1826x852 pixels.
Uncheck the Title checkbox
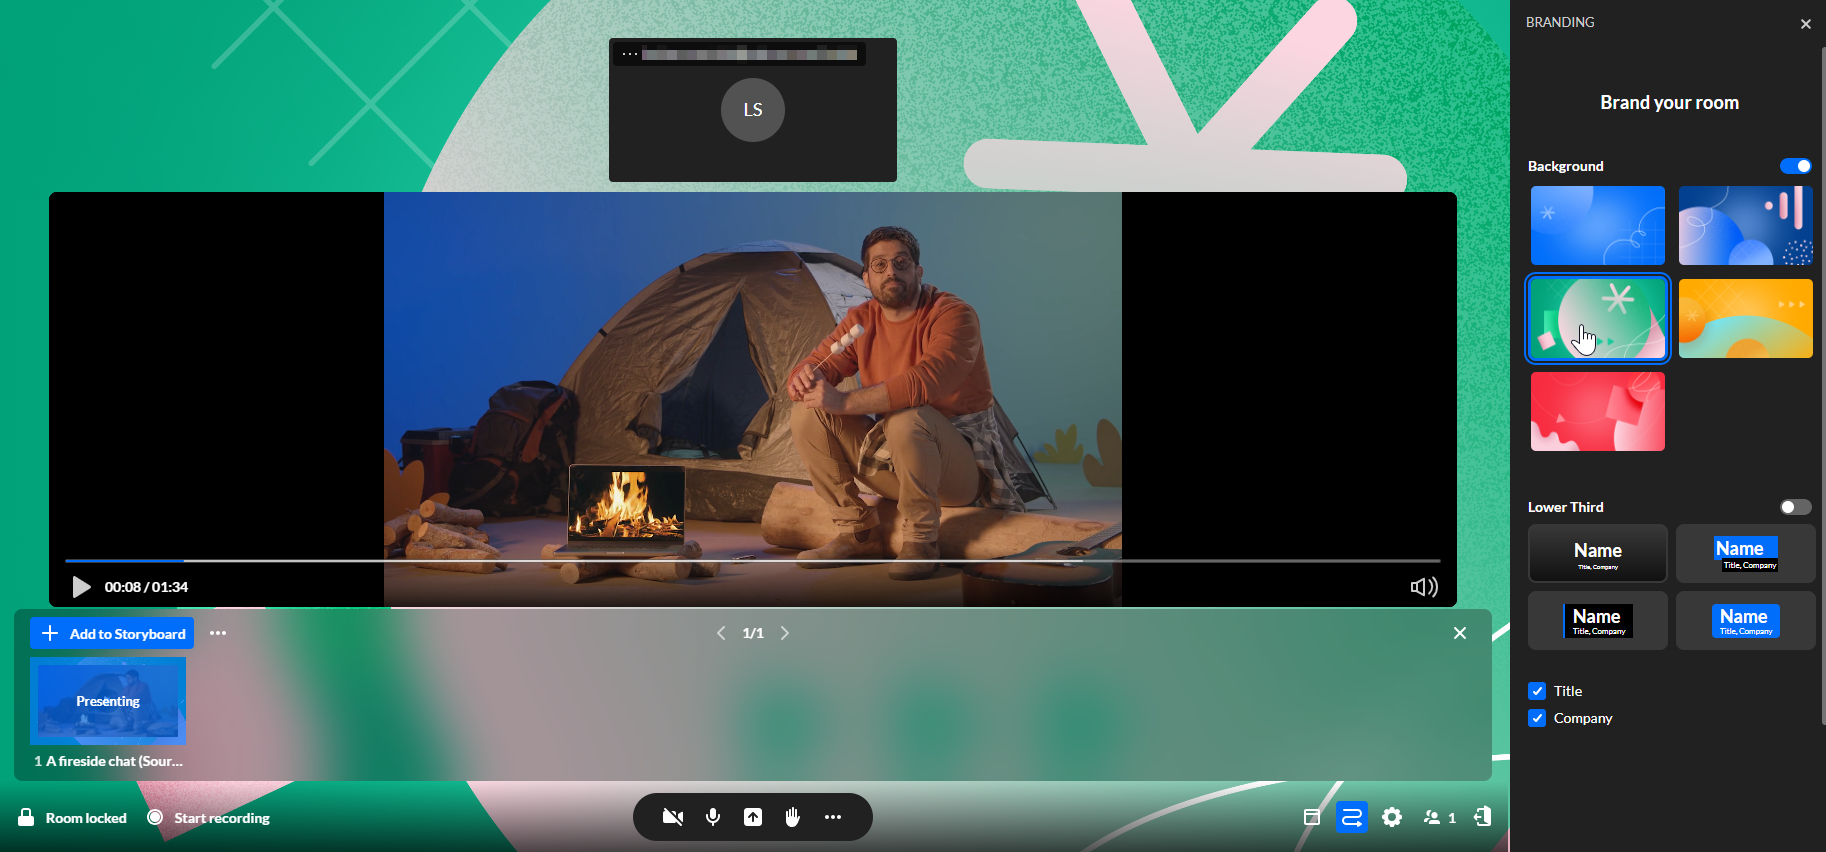(x=1537, y=691)
